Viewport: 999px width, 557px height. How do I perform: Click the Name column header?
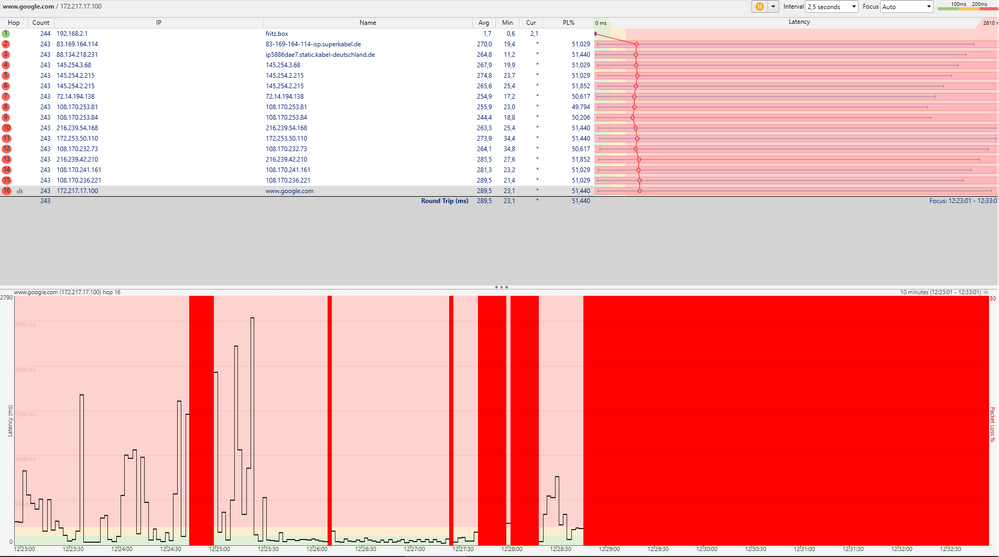click(x=367, y=22)
